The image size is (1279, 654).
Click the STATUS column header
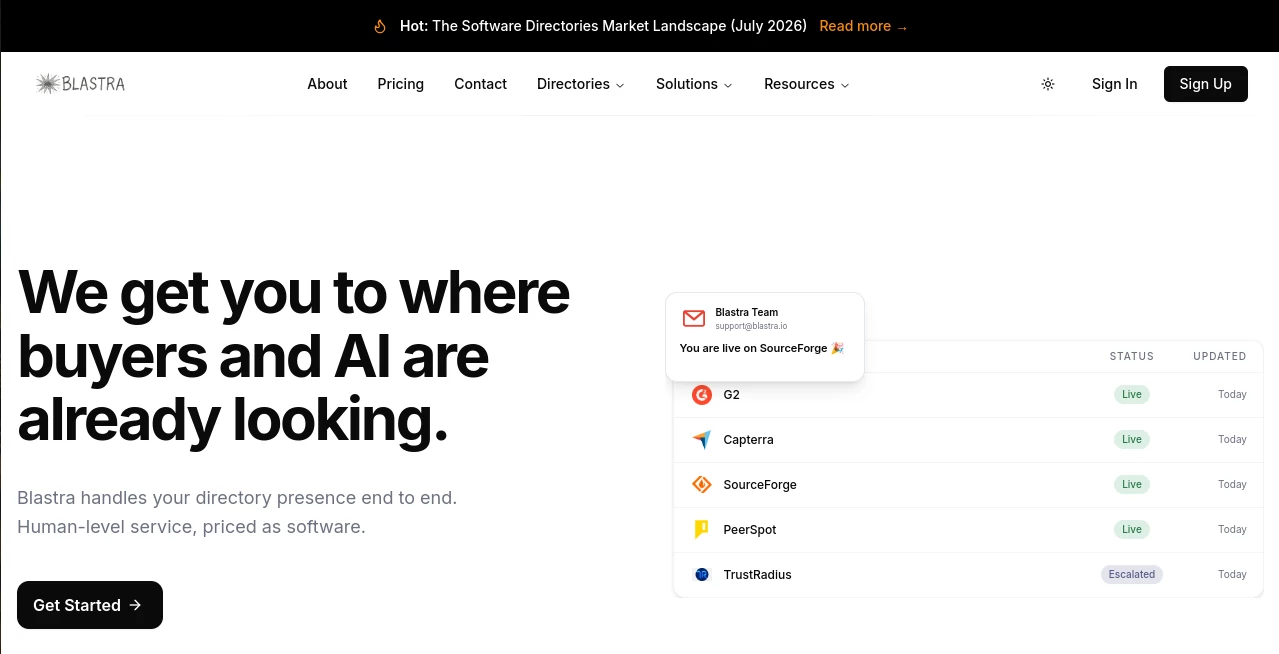(x=1132, y=357)
